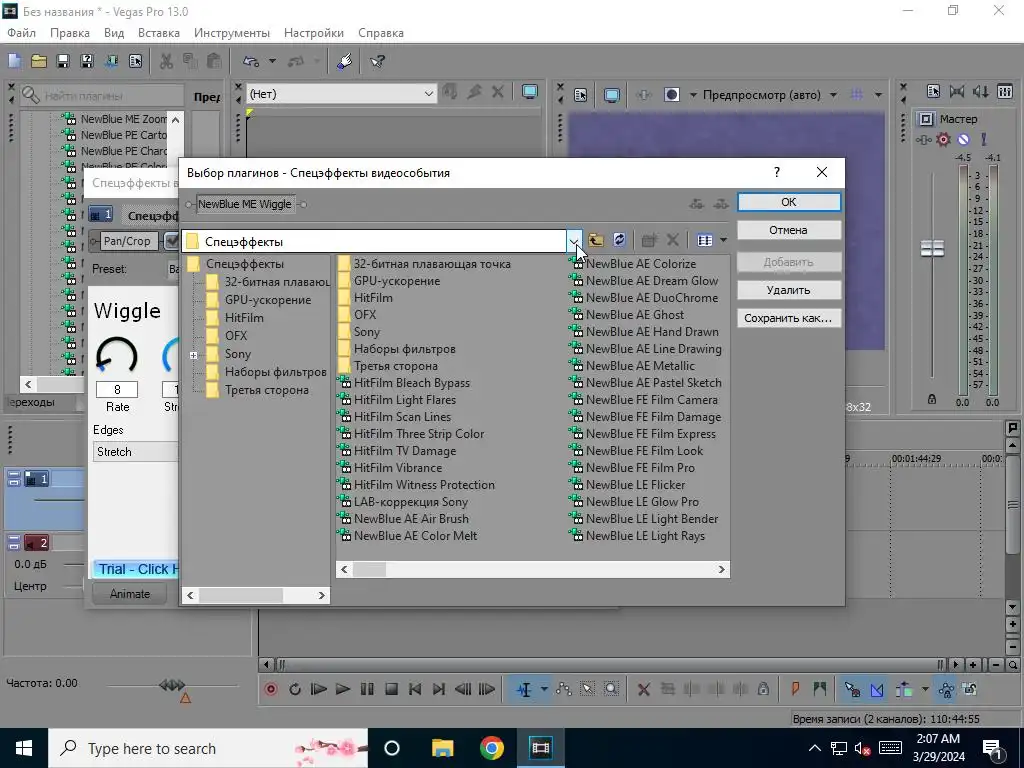
Task: Select the HitFilm Light Flares plugin
Action: 404,400
